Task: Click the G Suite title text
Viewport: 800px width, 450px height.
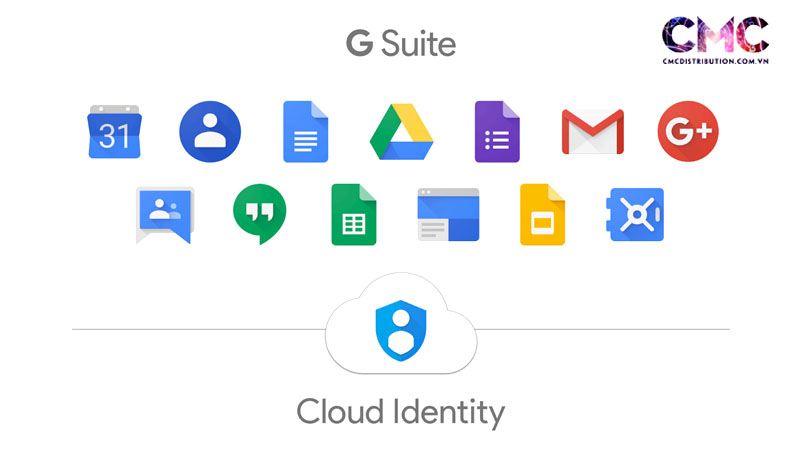Action: tap(401, 43)
